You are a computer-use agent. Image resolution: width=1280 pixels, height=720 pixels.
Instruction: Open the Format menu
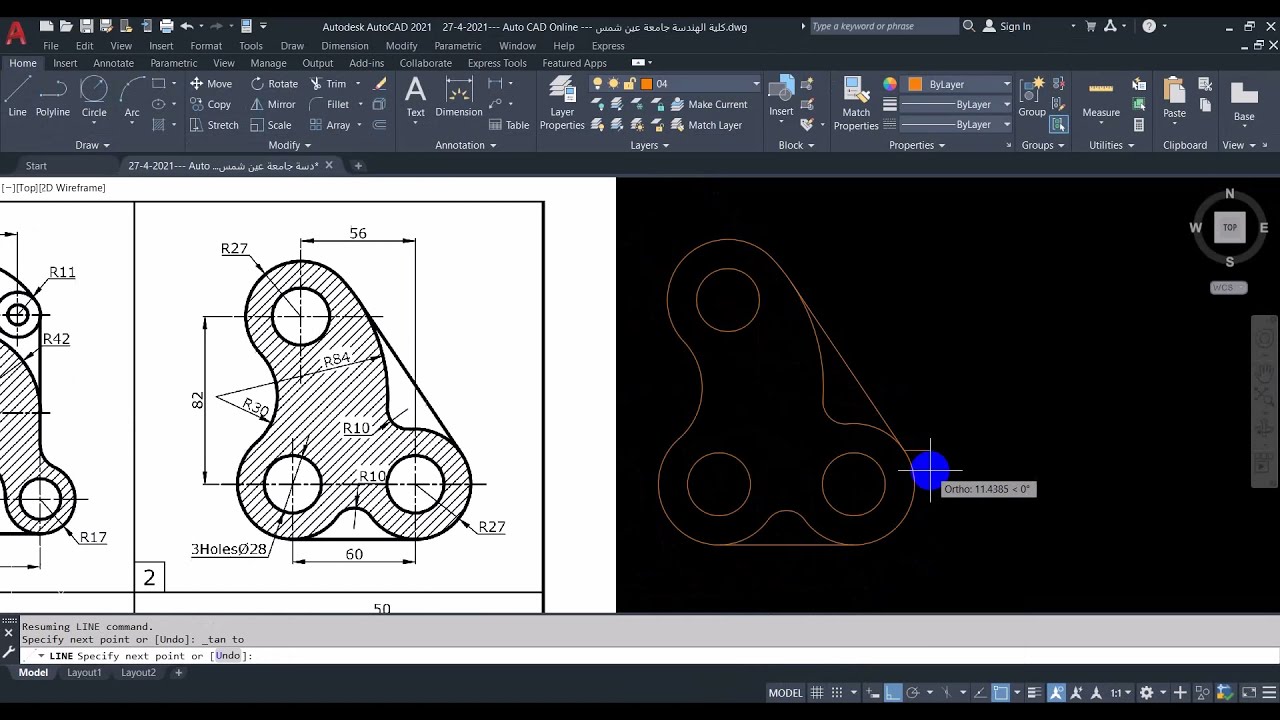tap(206, 46)
